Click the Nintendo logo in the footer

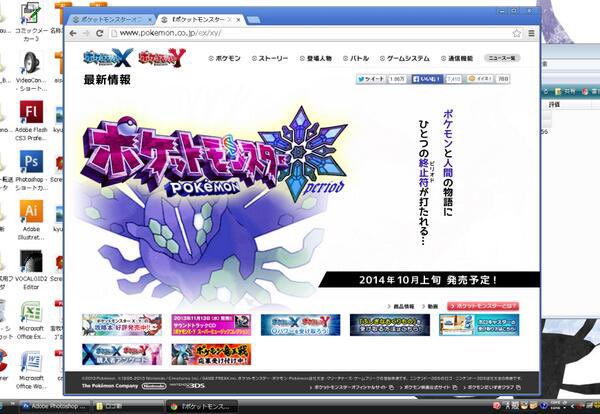[x=154, y=386]
